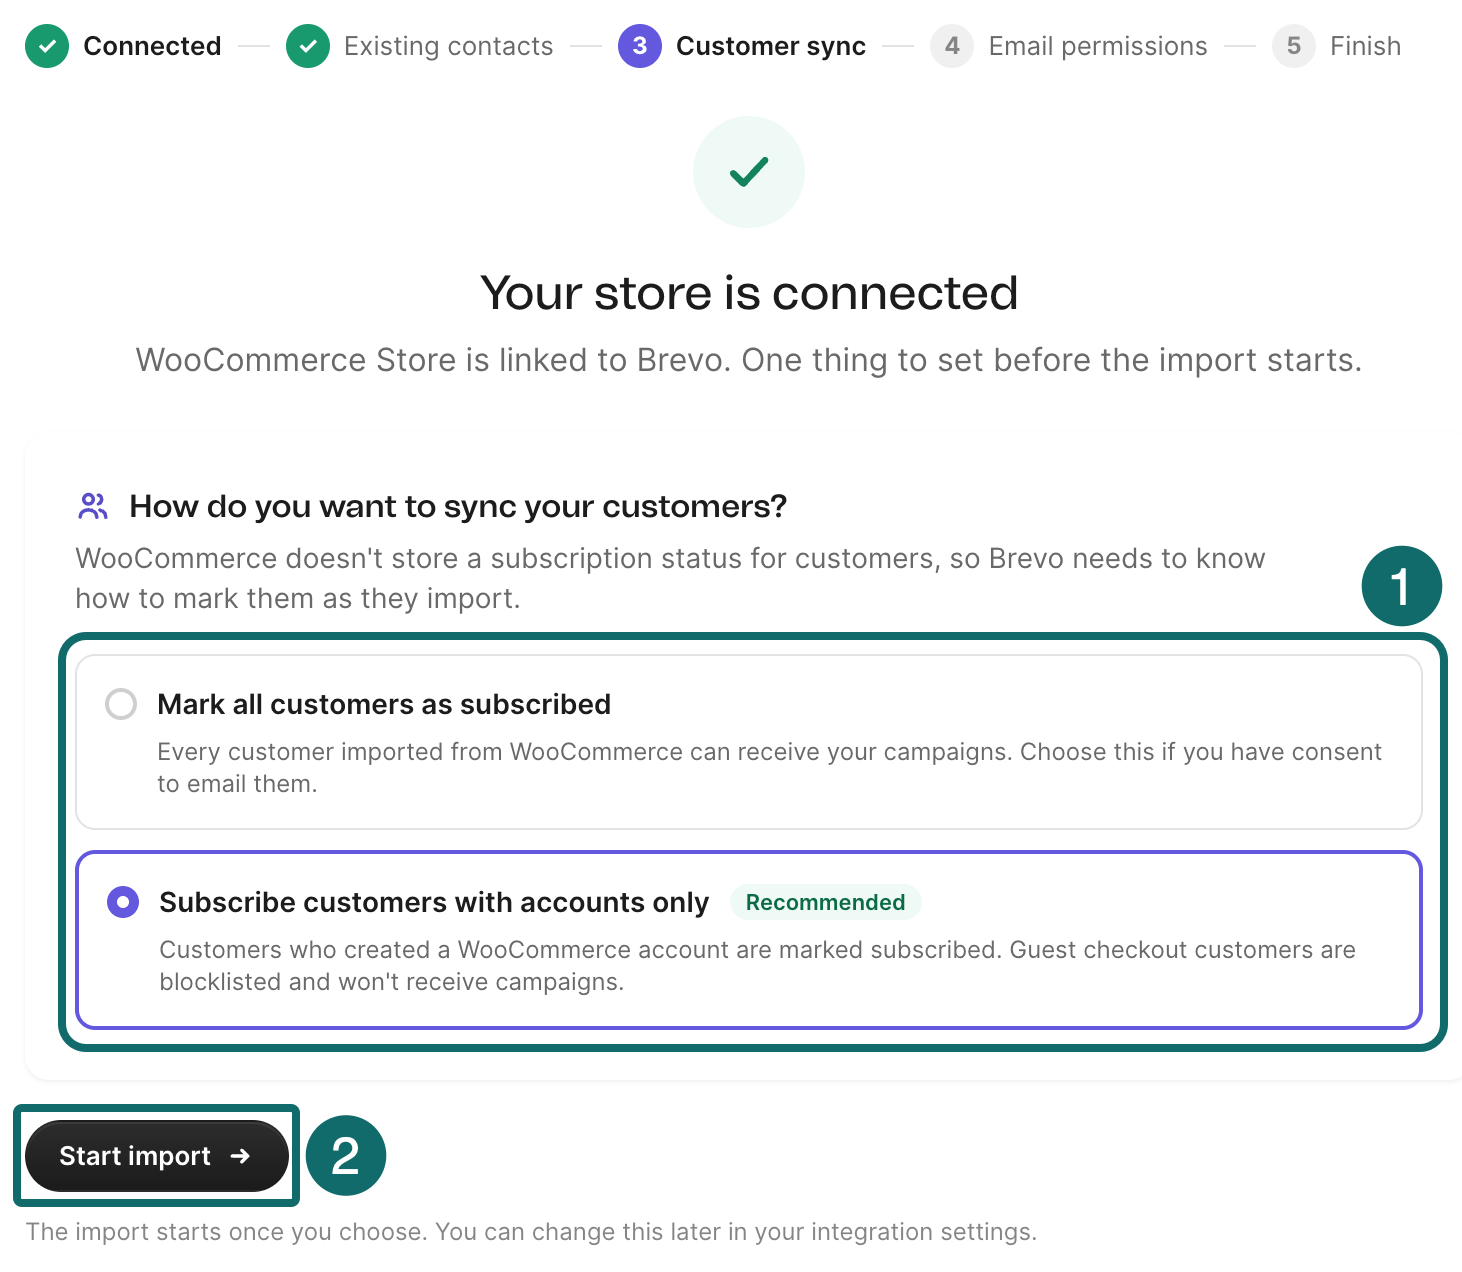
Task: Click the step 3 circle for Customer sync
Action: tap(640, 46)
